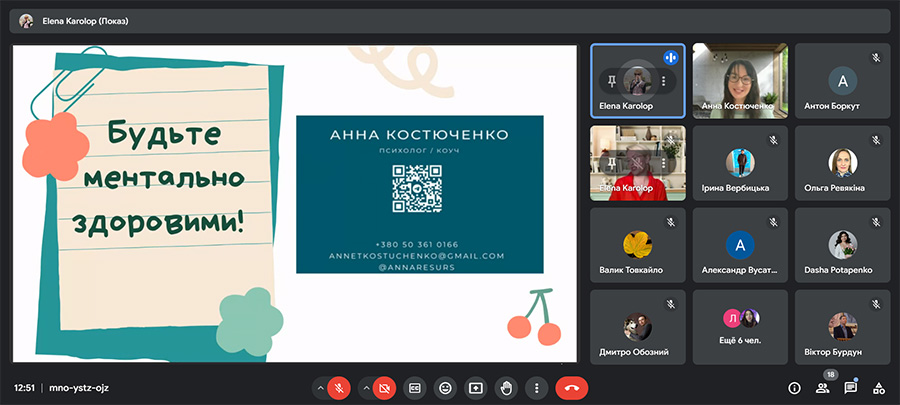This screenshot has width=900, height=405.
Task: Leave the call
Action: [571, 387]
